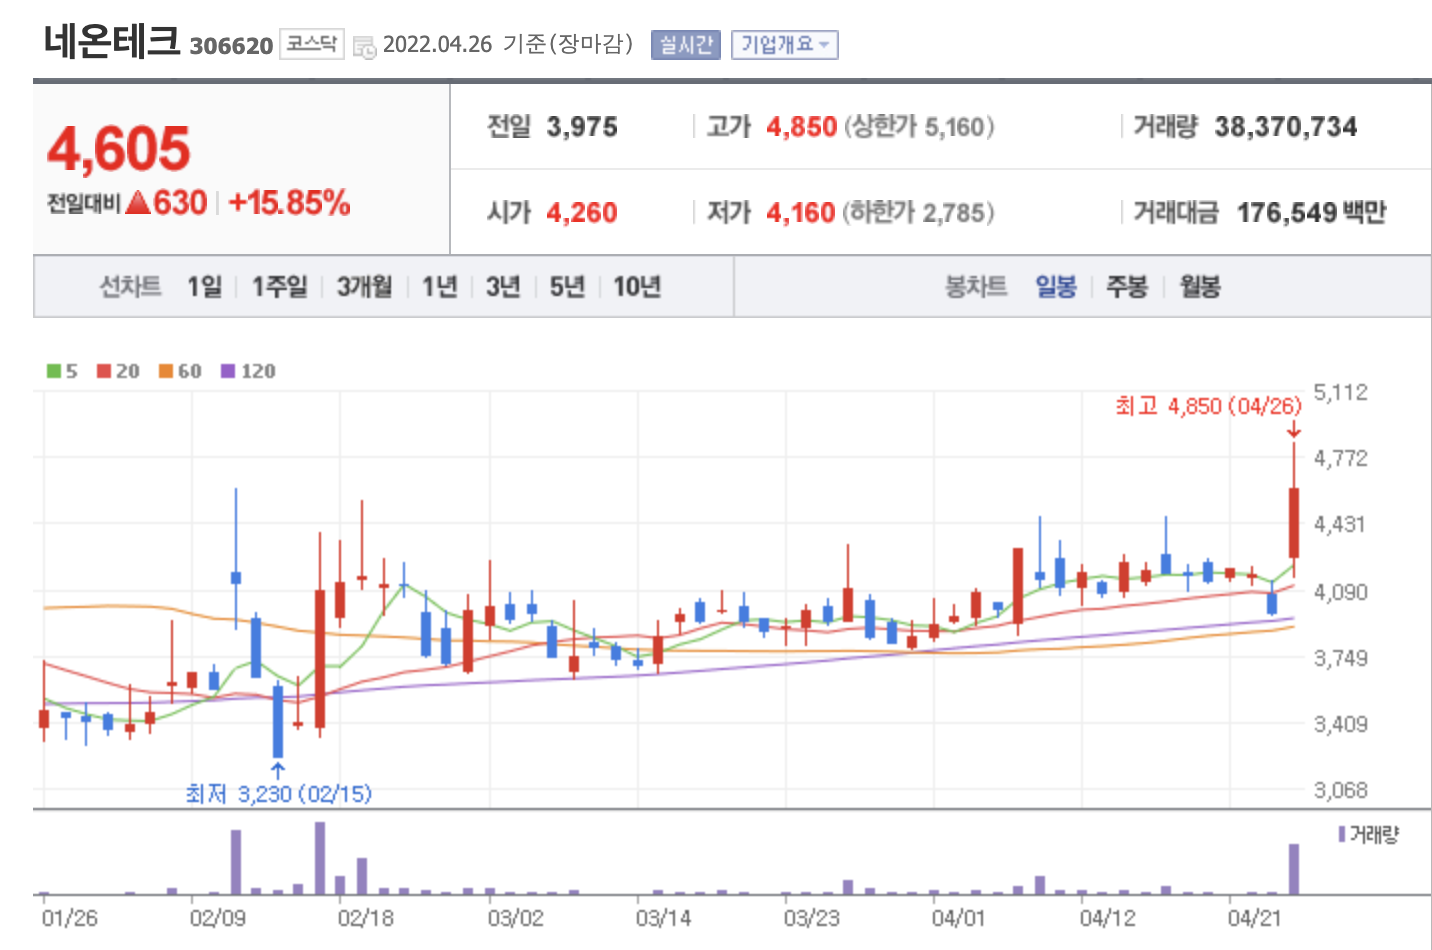The height and width of the screenshot is (950, 1432).
Task: Click the 최저 3,230 (02/15) annotation
Action: pyautogui.click(x=279, y=794)
